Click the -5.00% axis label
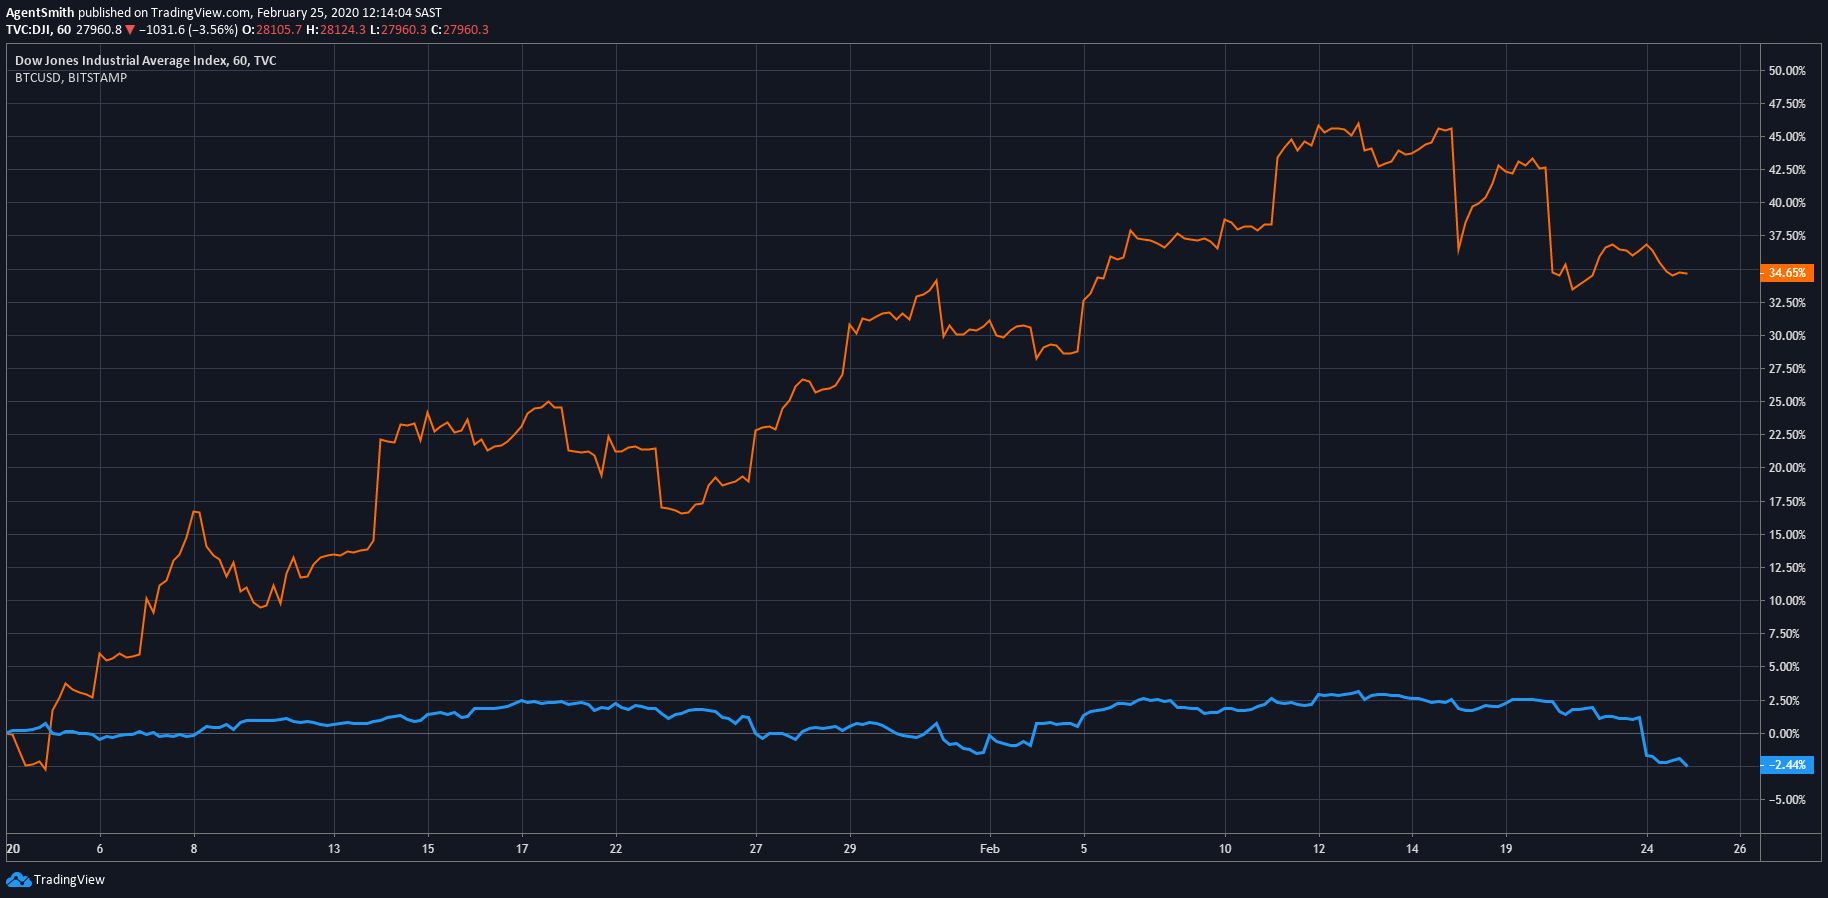This screenshot has height=898, width=1828. [1786, 800]
